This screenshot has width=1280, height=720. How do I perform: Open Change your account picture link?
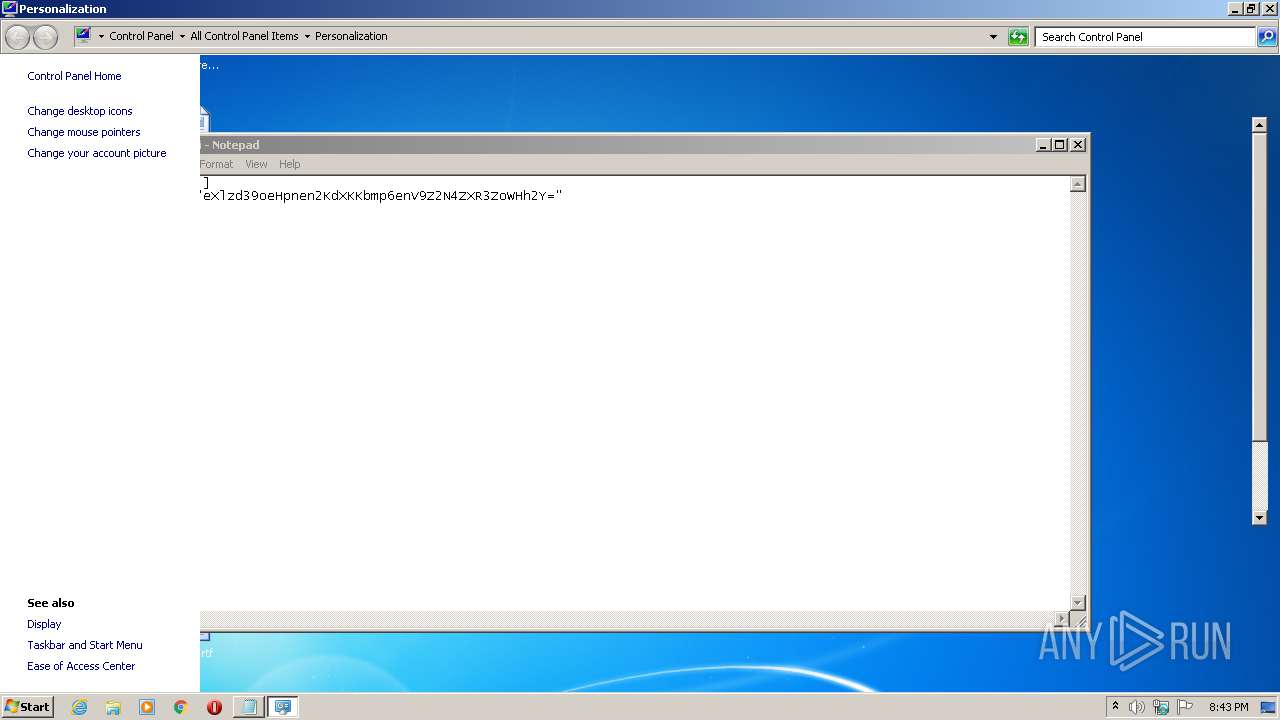pyautogui.click(x=97, y=153)
